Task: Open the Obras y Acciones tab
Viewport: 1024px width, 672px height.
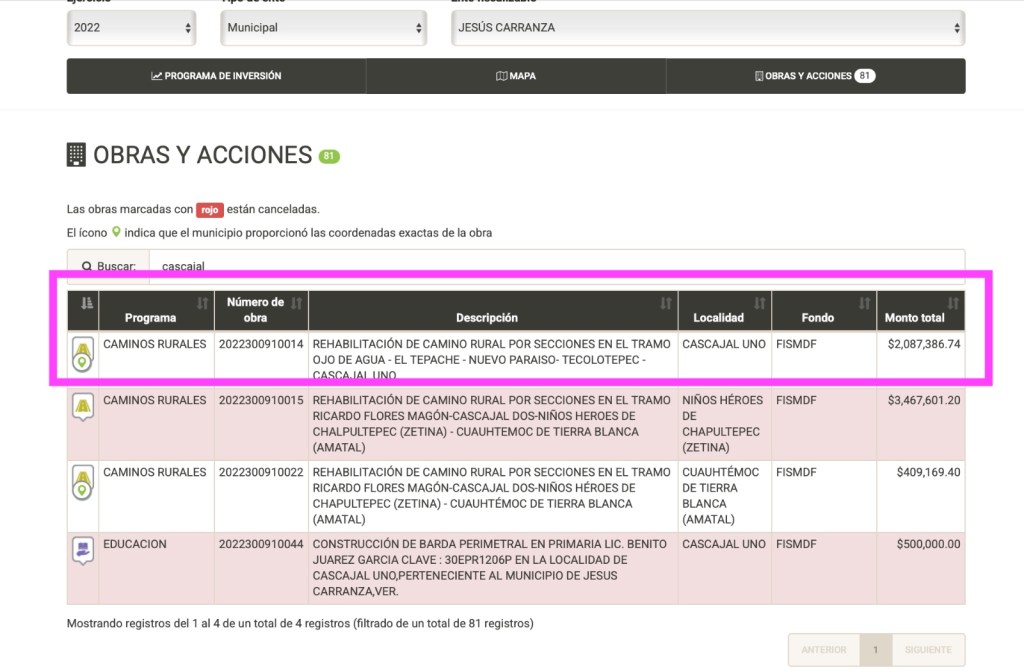Action: point(815,76)
